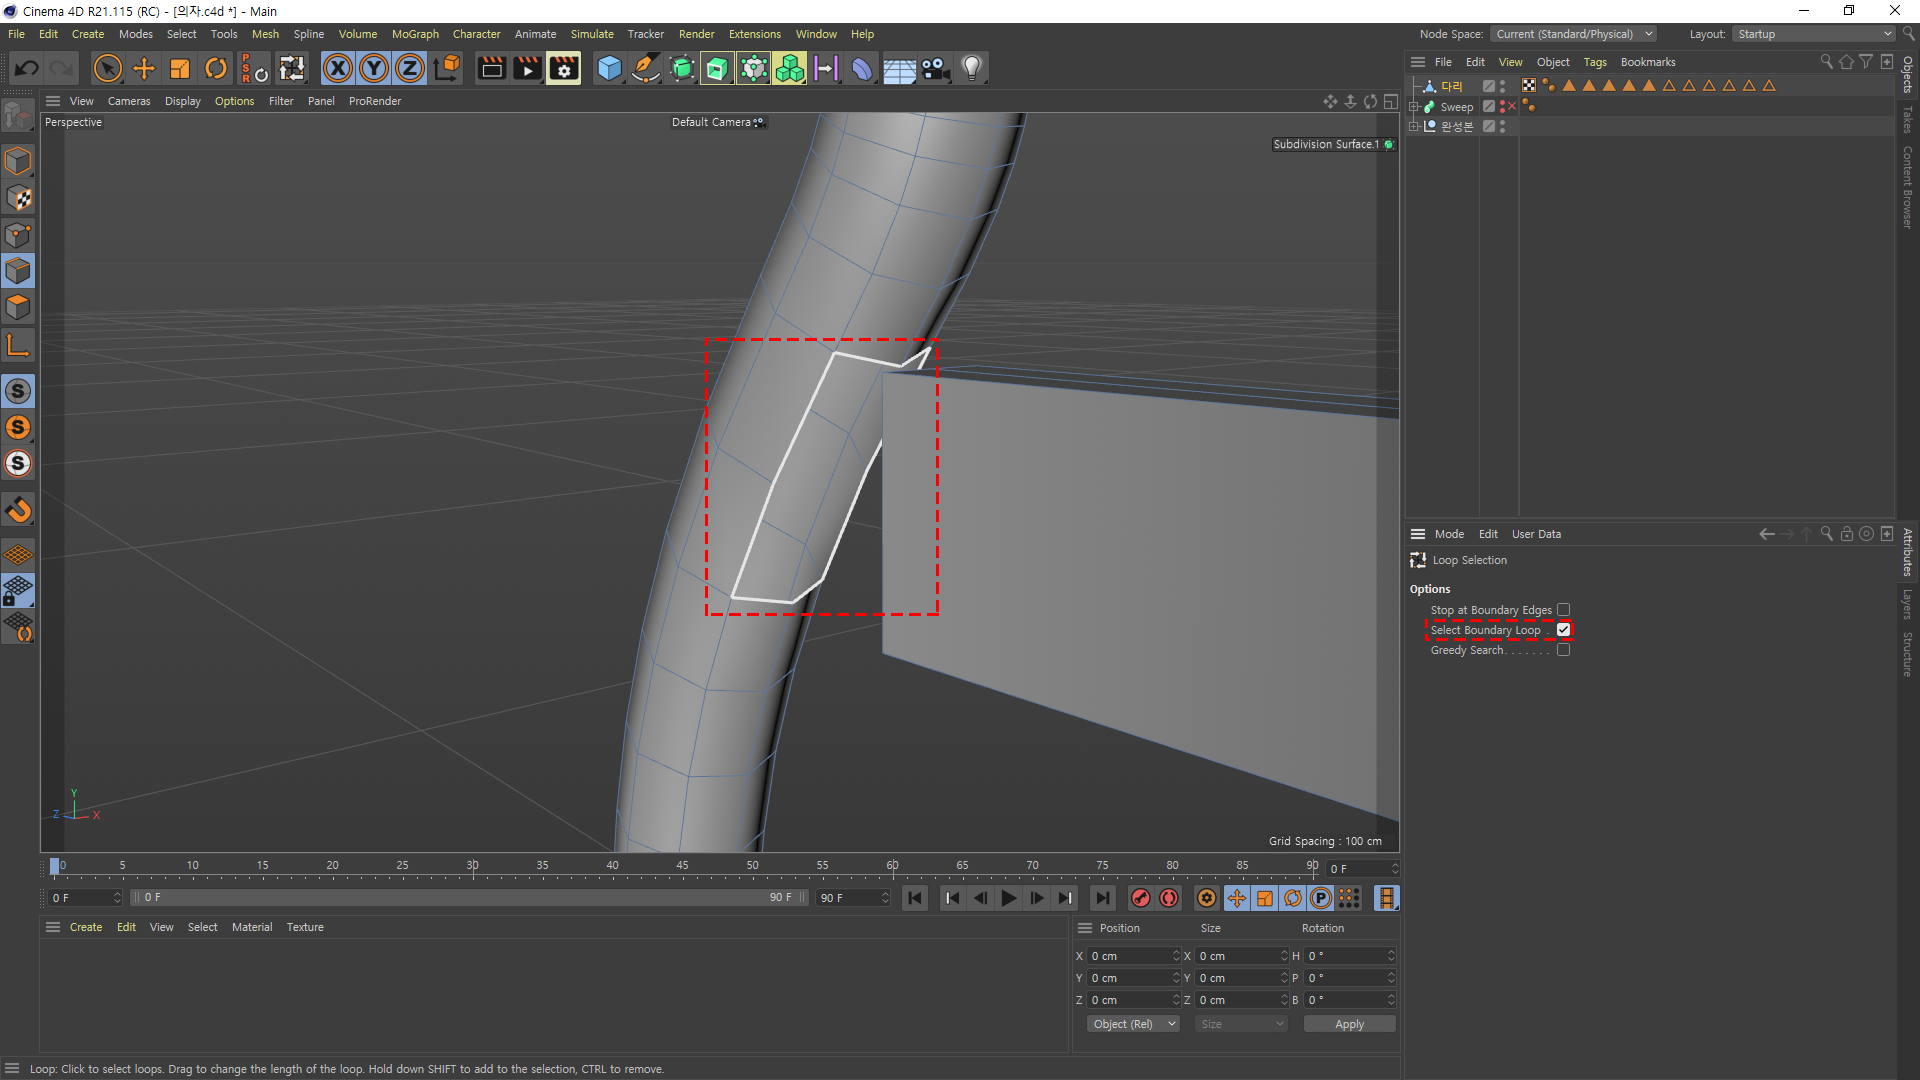Click the Apply button

pyautogui.click(x=1349, y=1024)
